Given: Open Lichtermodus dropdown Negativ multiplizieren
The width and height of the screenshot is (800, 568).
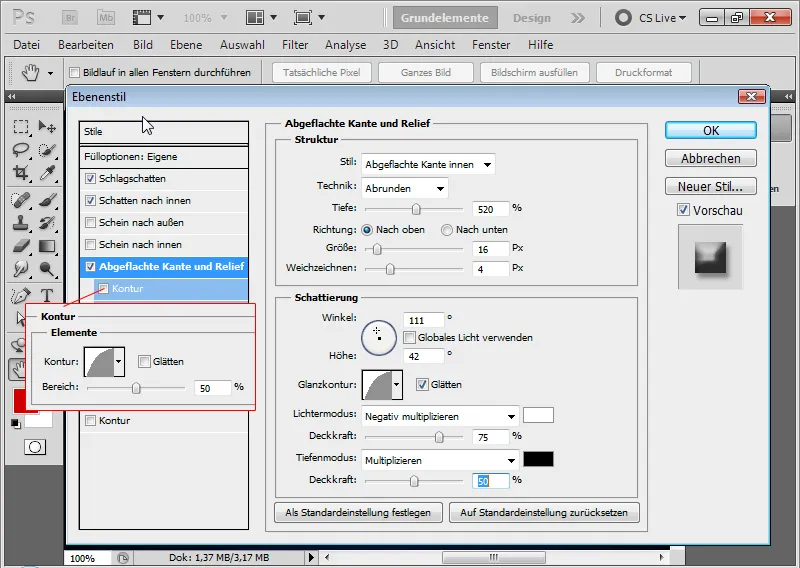Looking at the screenshot, I should click(x=440, y=416).
